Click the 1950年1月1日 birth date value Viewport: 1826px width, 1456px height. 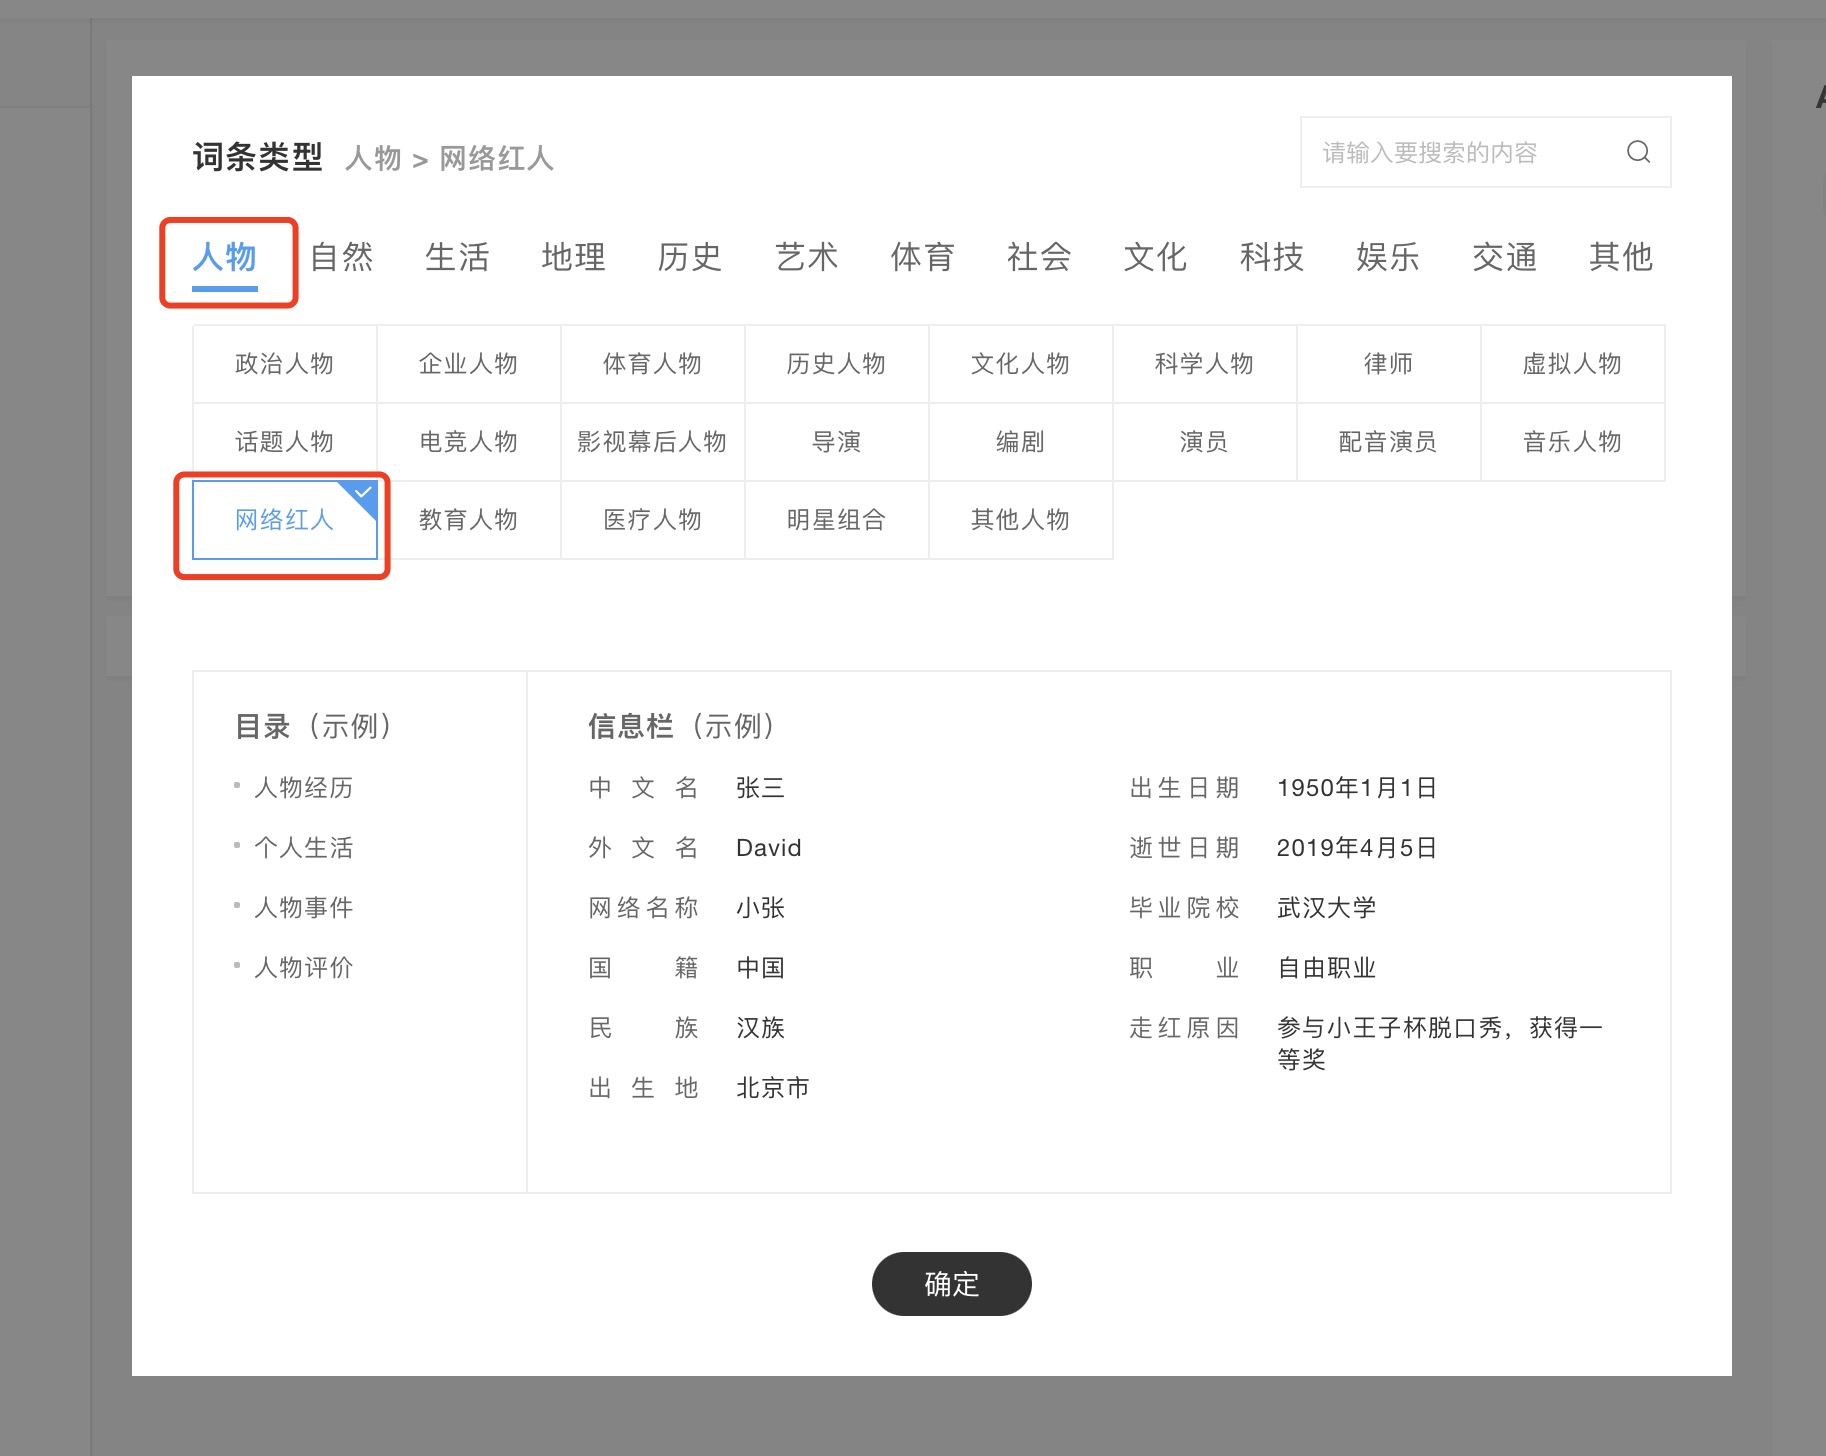click(x=1357, y=788)
